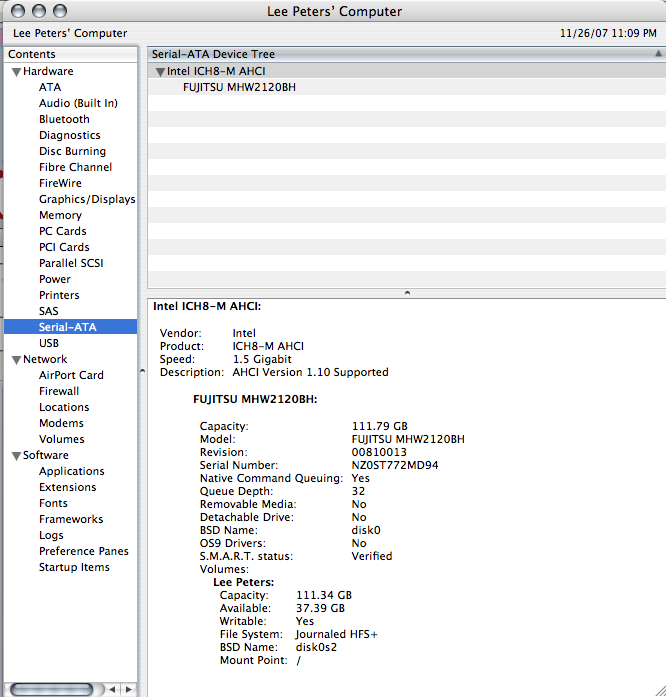
Task: Select PC Cards
Action: pyautogui.click(x=63, y=231)
